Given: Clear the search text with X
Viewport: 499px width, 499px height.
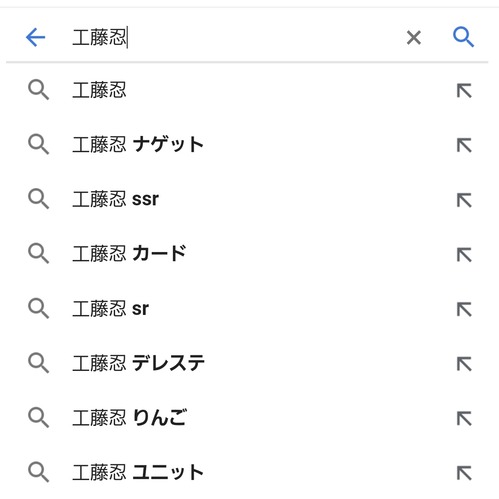Looking at the screenshot, I should pyautogui.click(x=414, y=37).
